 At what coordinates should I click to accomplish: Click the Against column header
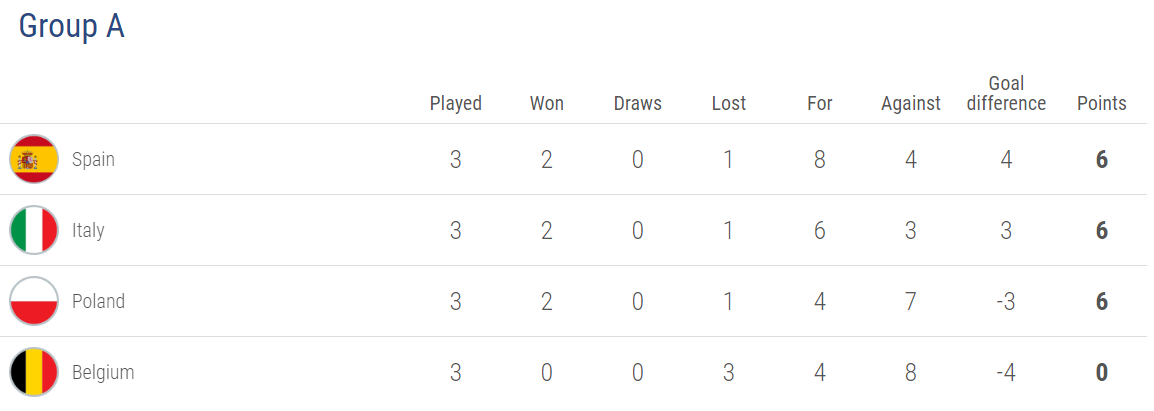[x=911, y=104]
